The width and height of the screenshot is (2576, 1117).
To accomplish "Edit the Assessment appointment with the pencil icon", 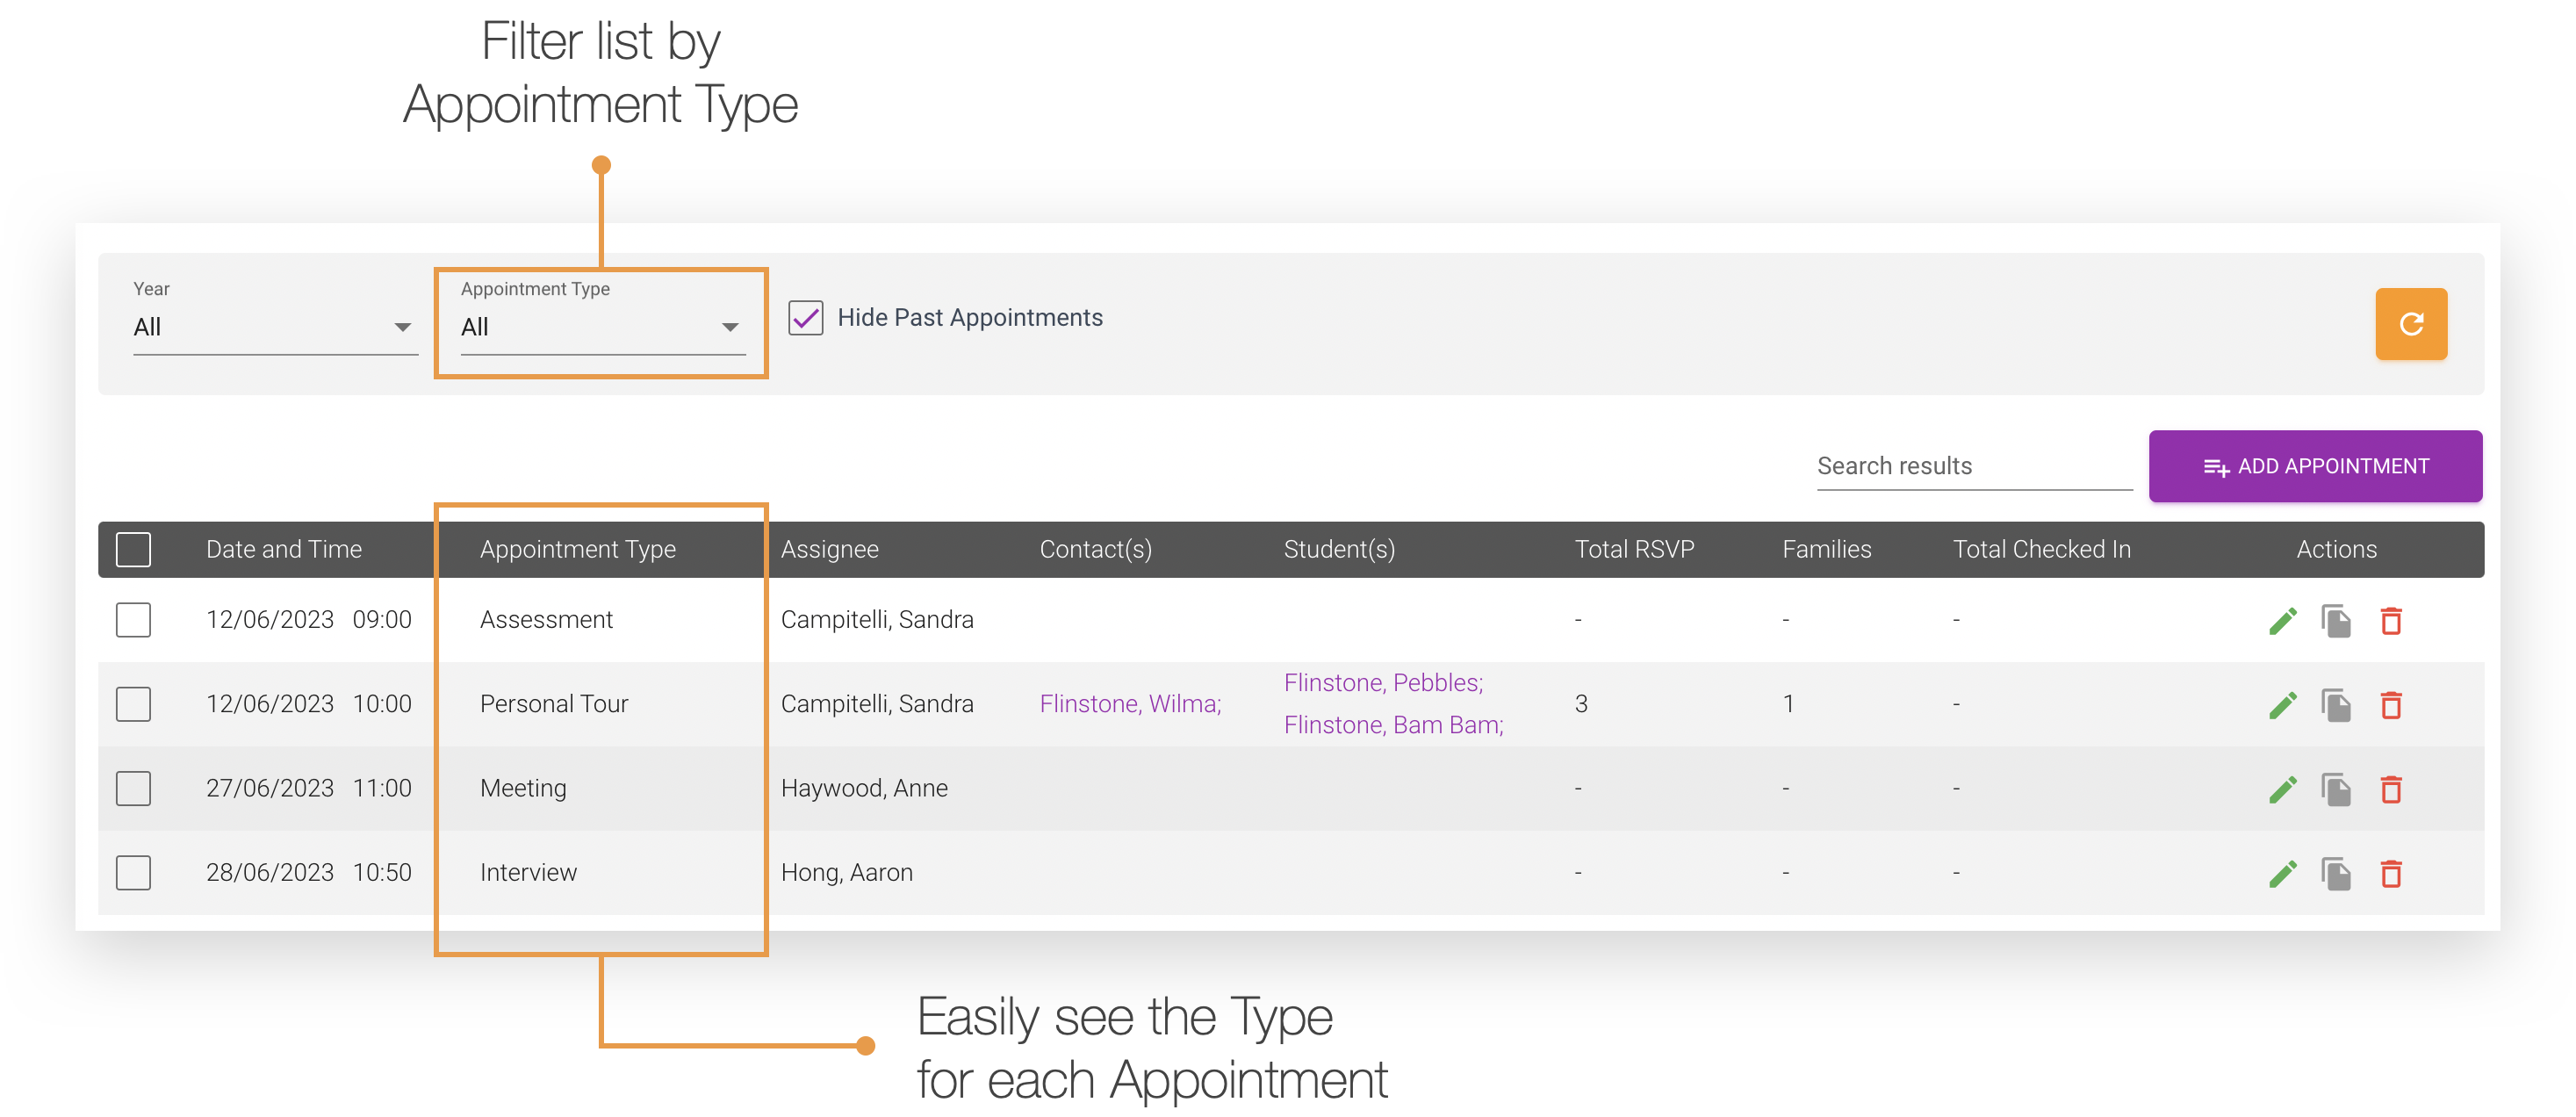I will pyautogui.click(x=2284, y=620).
